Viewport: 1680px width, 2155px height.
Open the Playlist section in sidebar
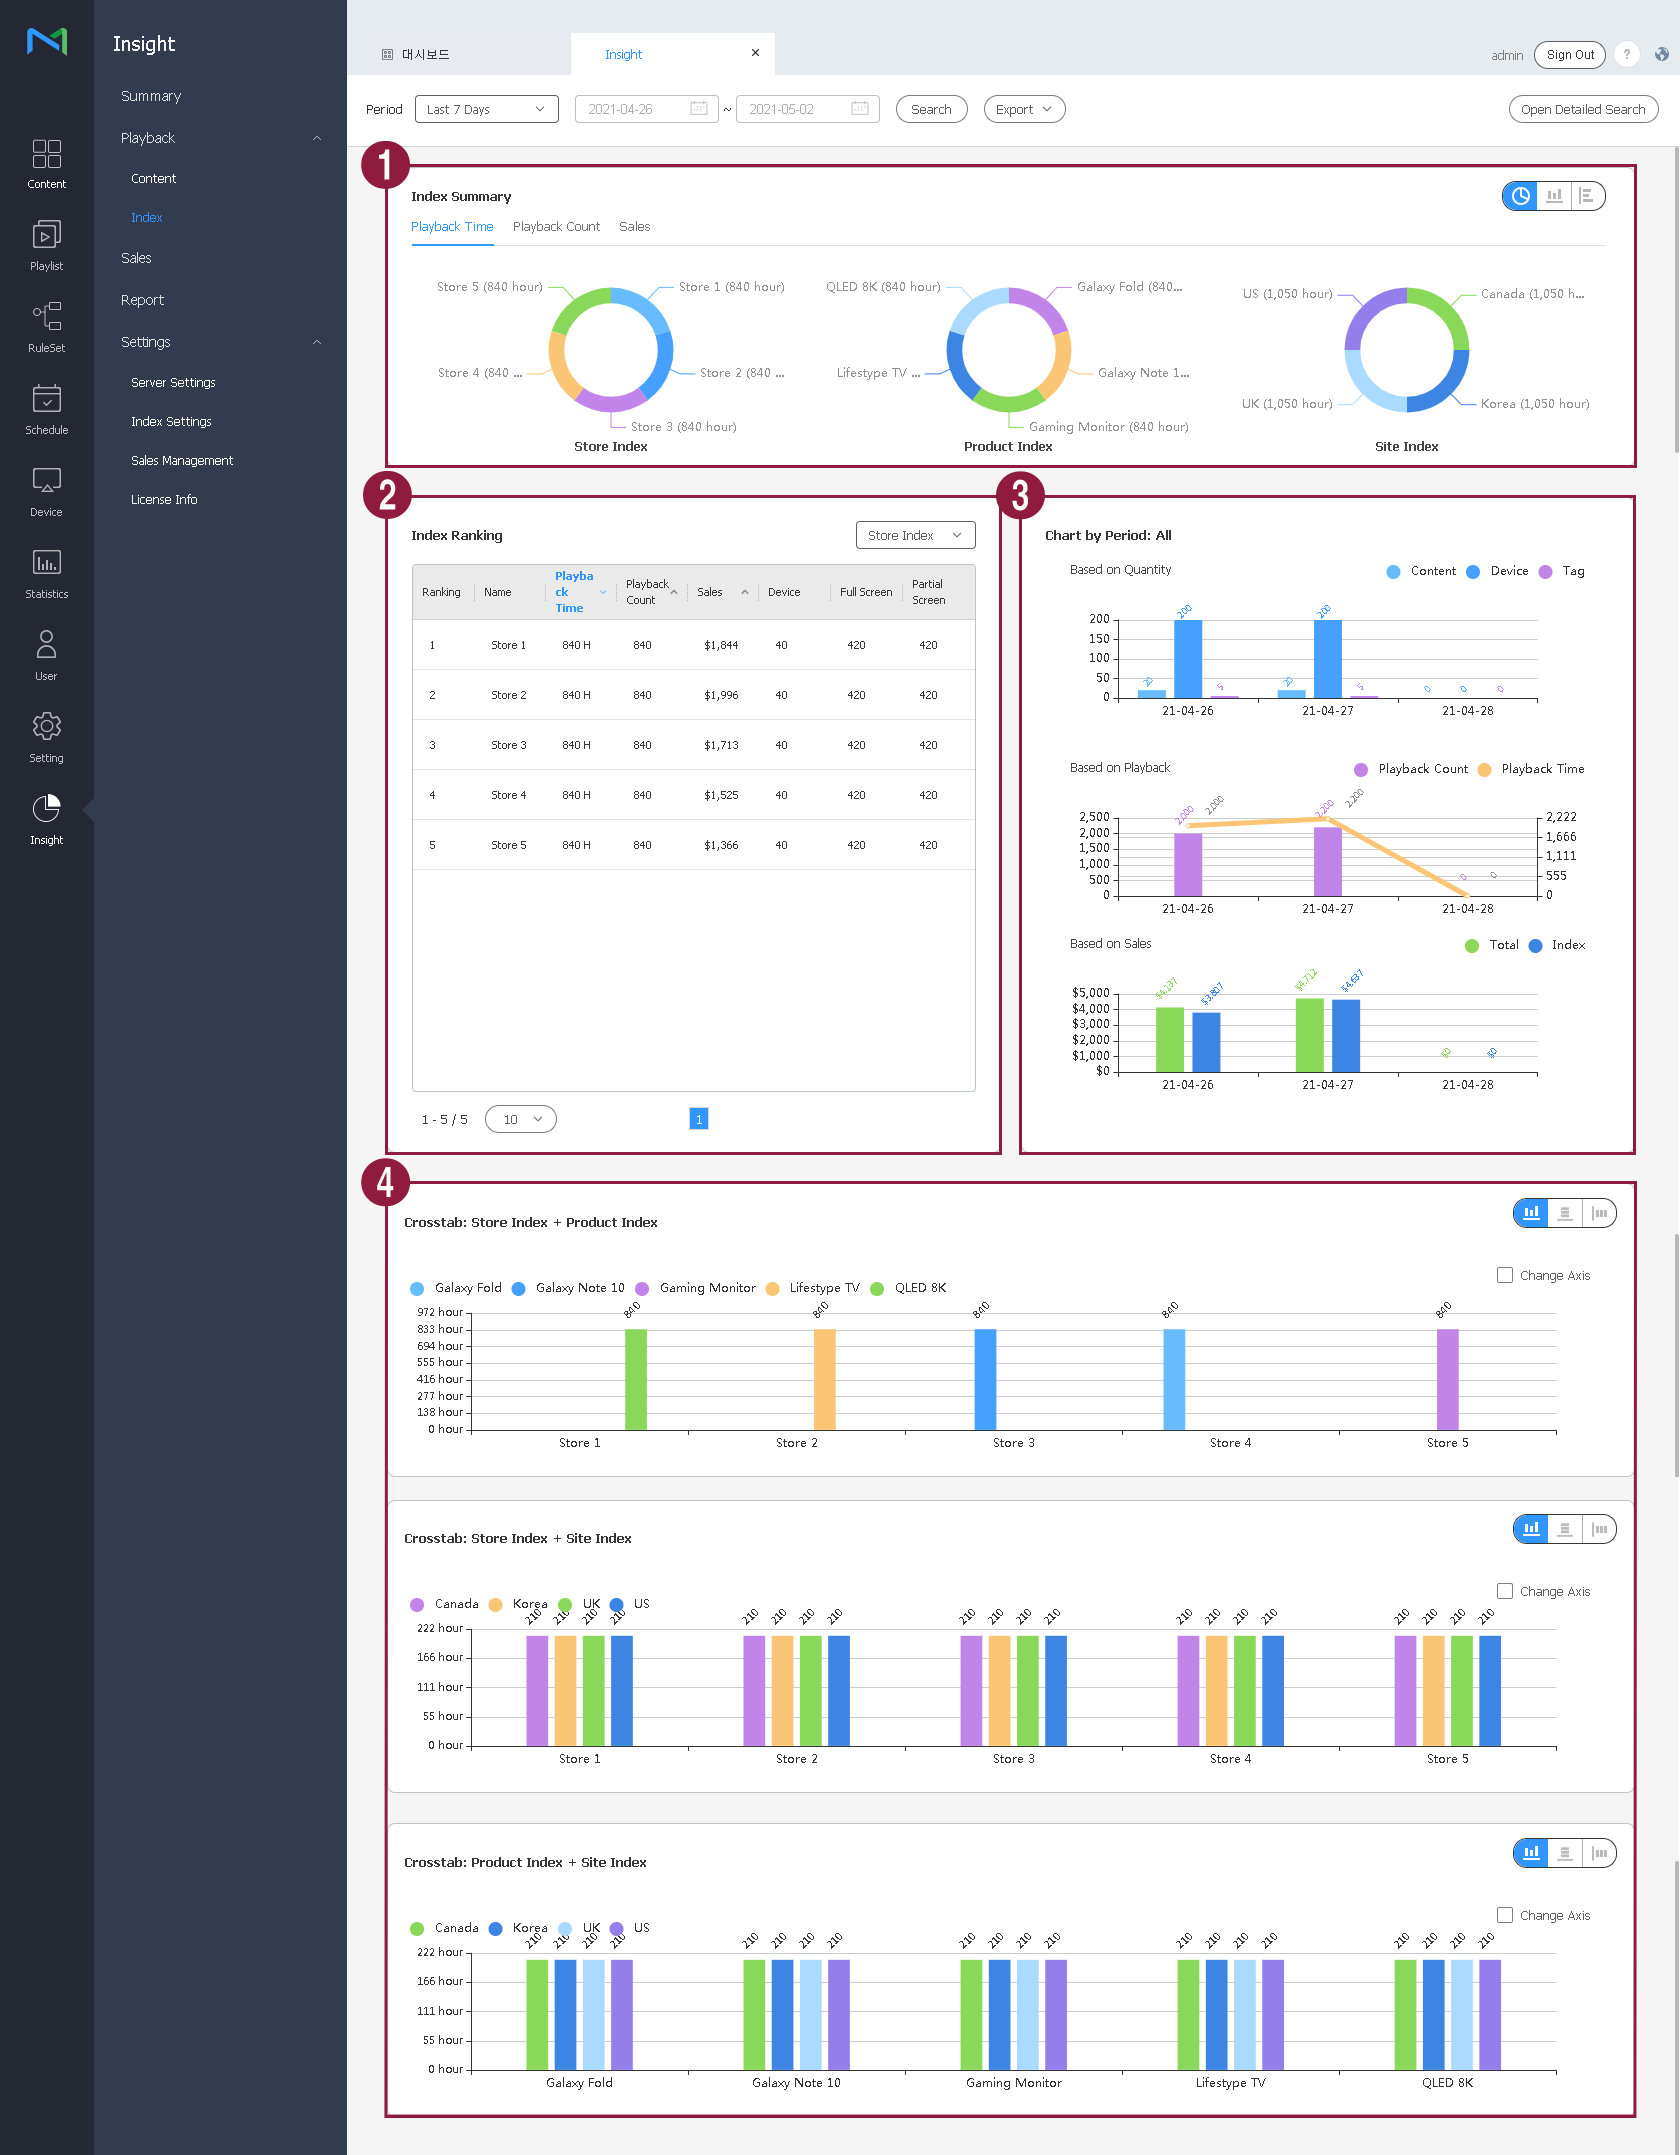46,246
